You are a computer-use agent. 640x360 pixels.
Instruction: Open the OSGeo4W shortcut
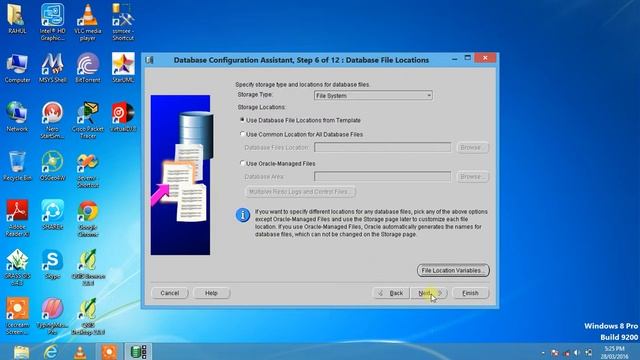pyautogui.click(x=52, y=166)
